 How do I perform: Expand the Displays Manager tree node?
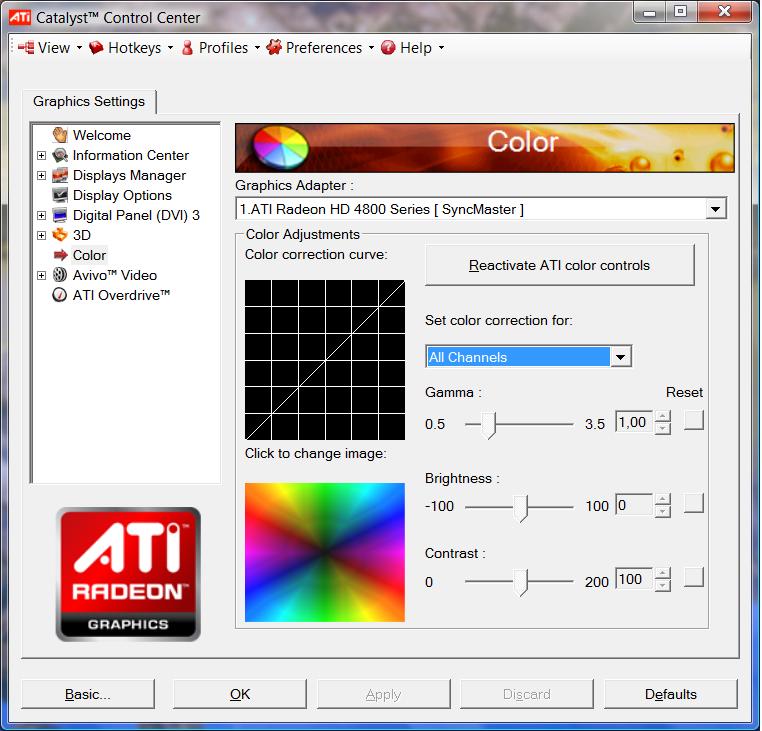point(41,176)
